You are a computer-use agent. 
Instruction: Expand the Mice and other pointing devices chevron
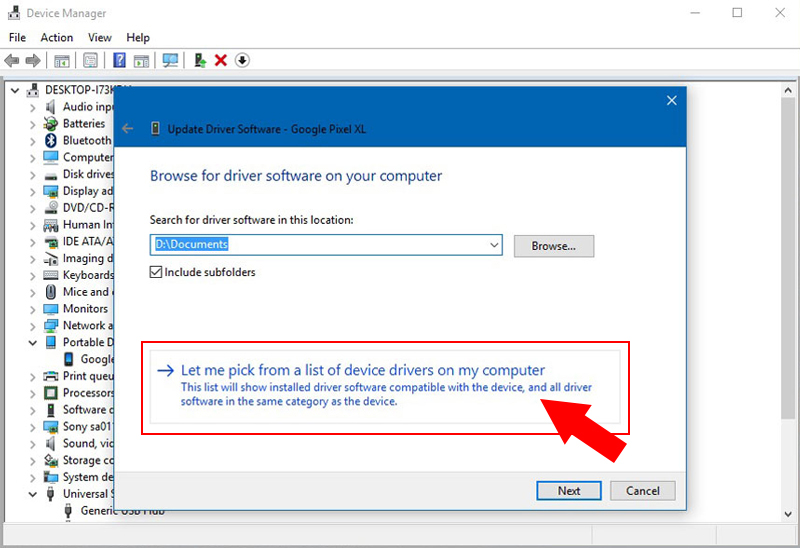(x=33, y=293)
